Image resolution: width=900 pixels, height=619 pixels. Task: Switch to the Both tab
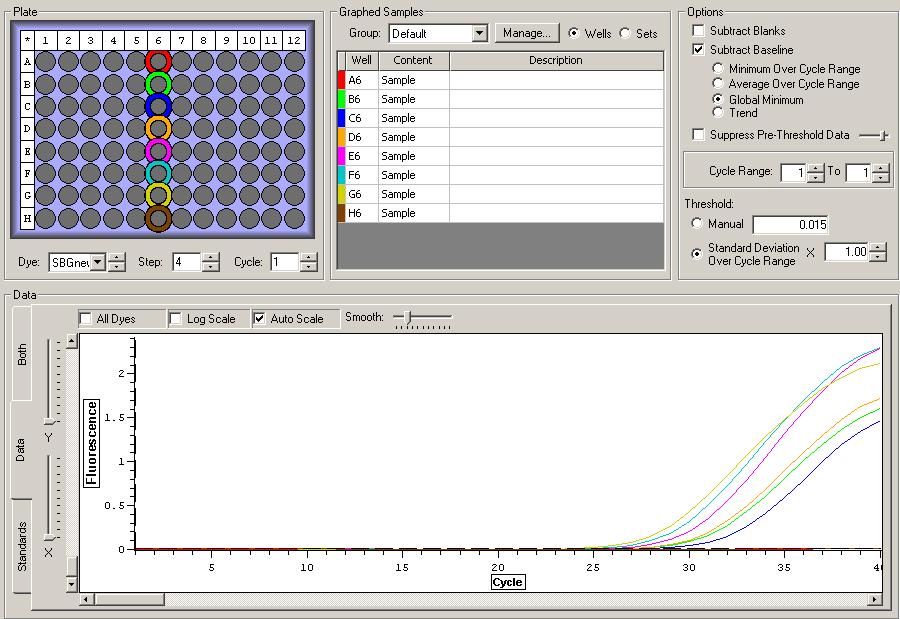22,354
